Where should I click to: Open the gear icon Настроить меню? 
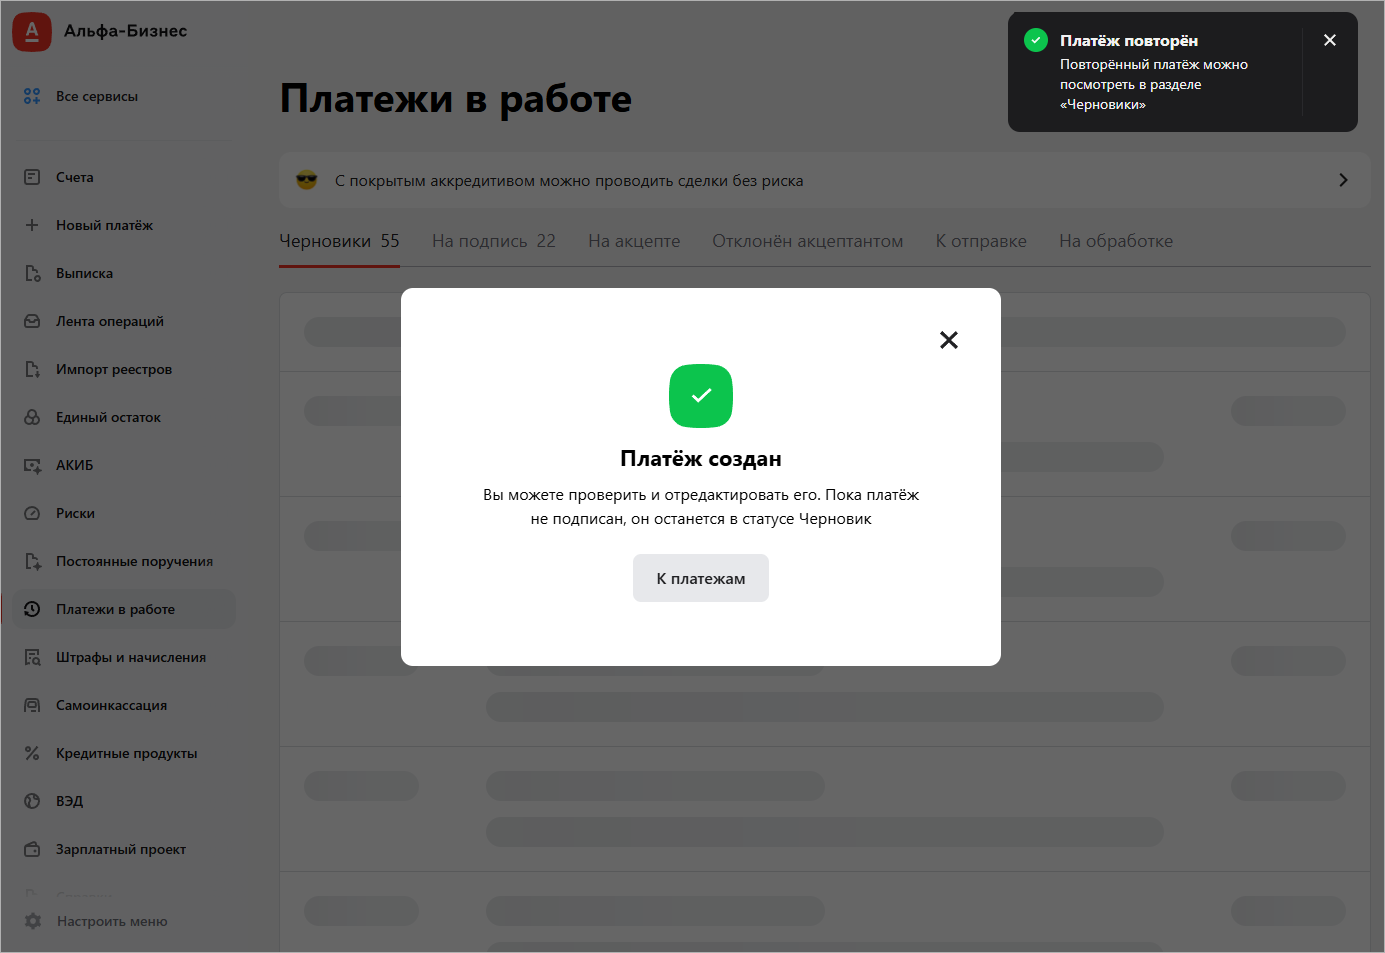point(33,921)
